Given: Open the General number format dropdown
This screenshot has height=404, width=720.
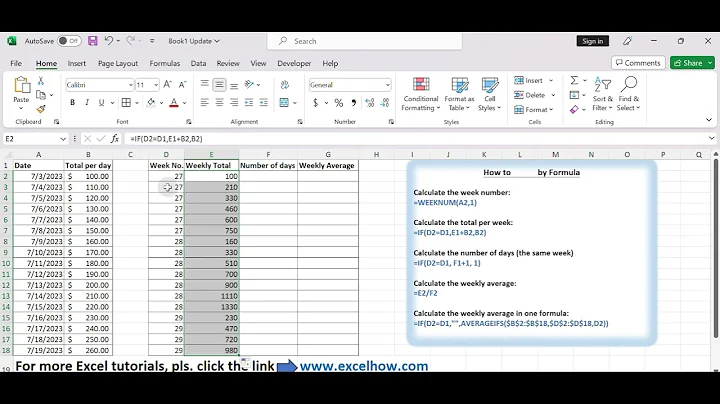Looking at the screenshot, I should [x=388, y=85].
